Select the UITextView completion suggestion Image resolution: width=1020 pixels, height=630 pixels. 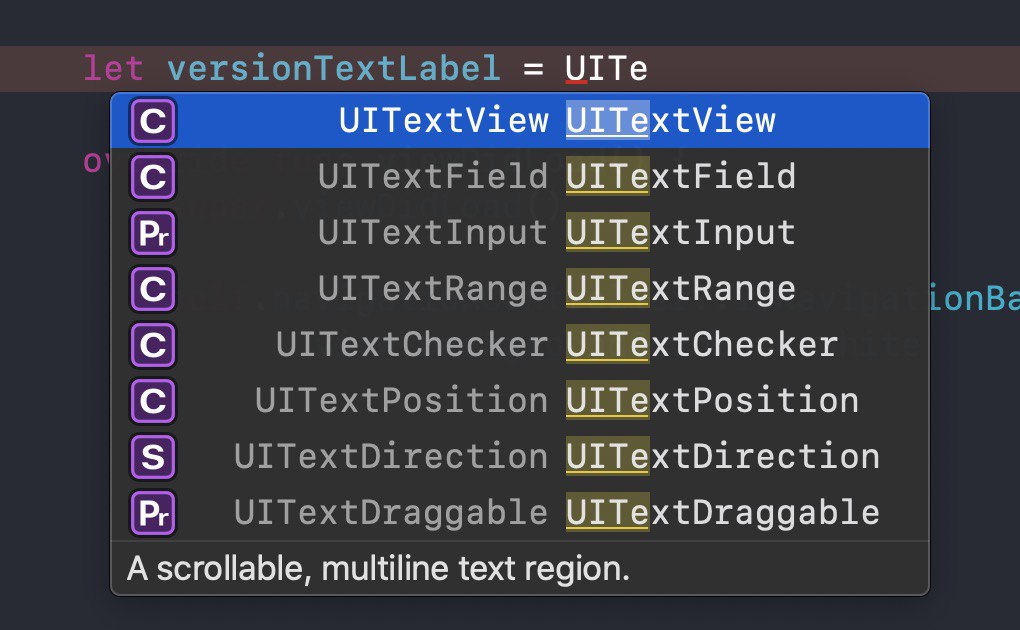(520, 121)
